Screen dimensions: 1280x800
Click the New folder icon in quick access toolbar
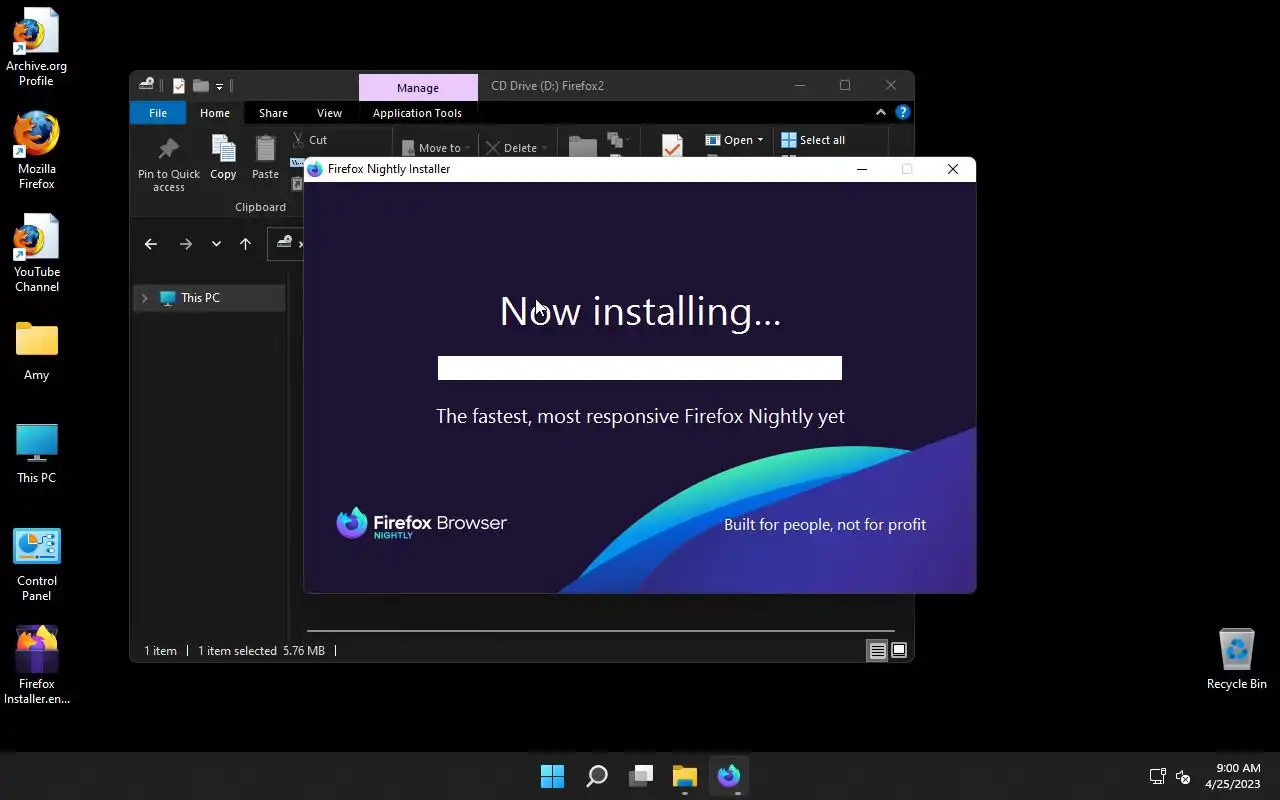(x=201, y=86)
